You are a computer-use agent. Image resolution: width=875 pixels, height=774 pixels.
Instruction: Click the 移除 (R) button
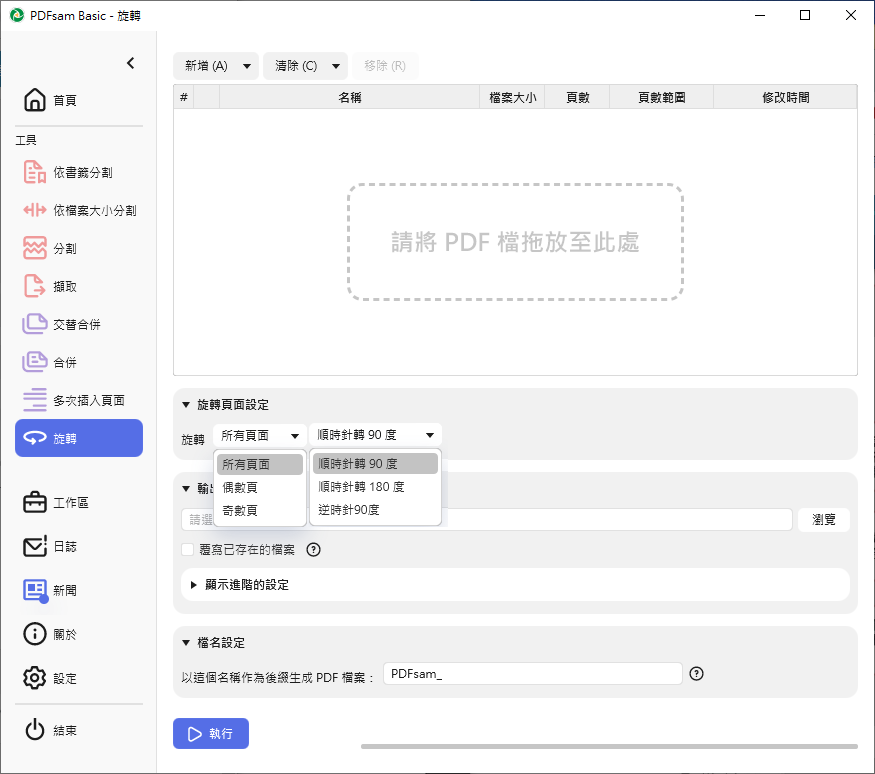[385, 66]
